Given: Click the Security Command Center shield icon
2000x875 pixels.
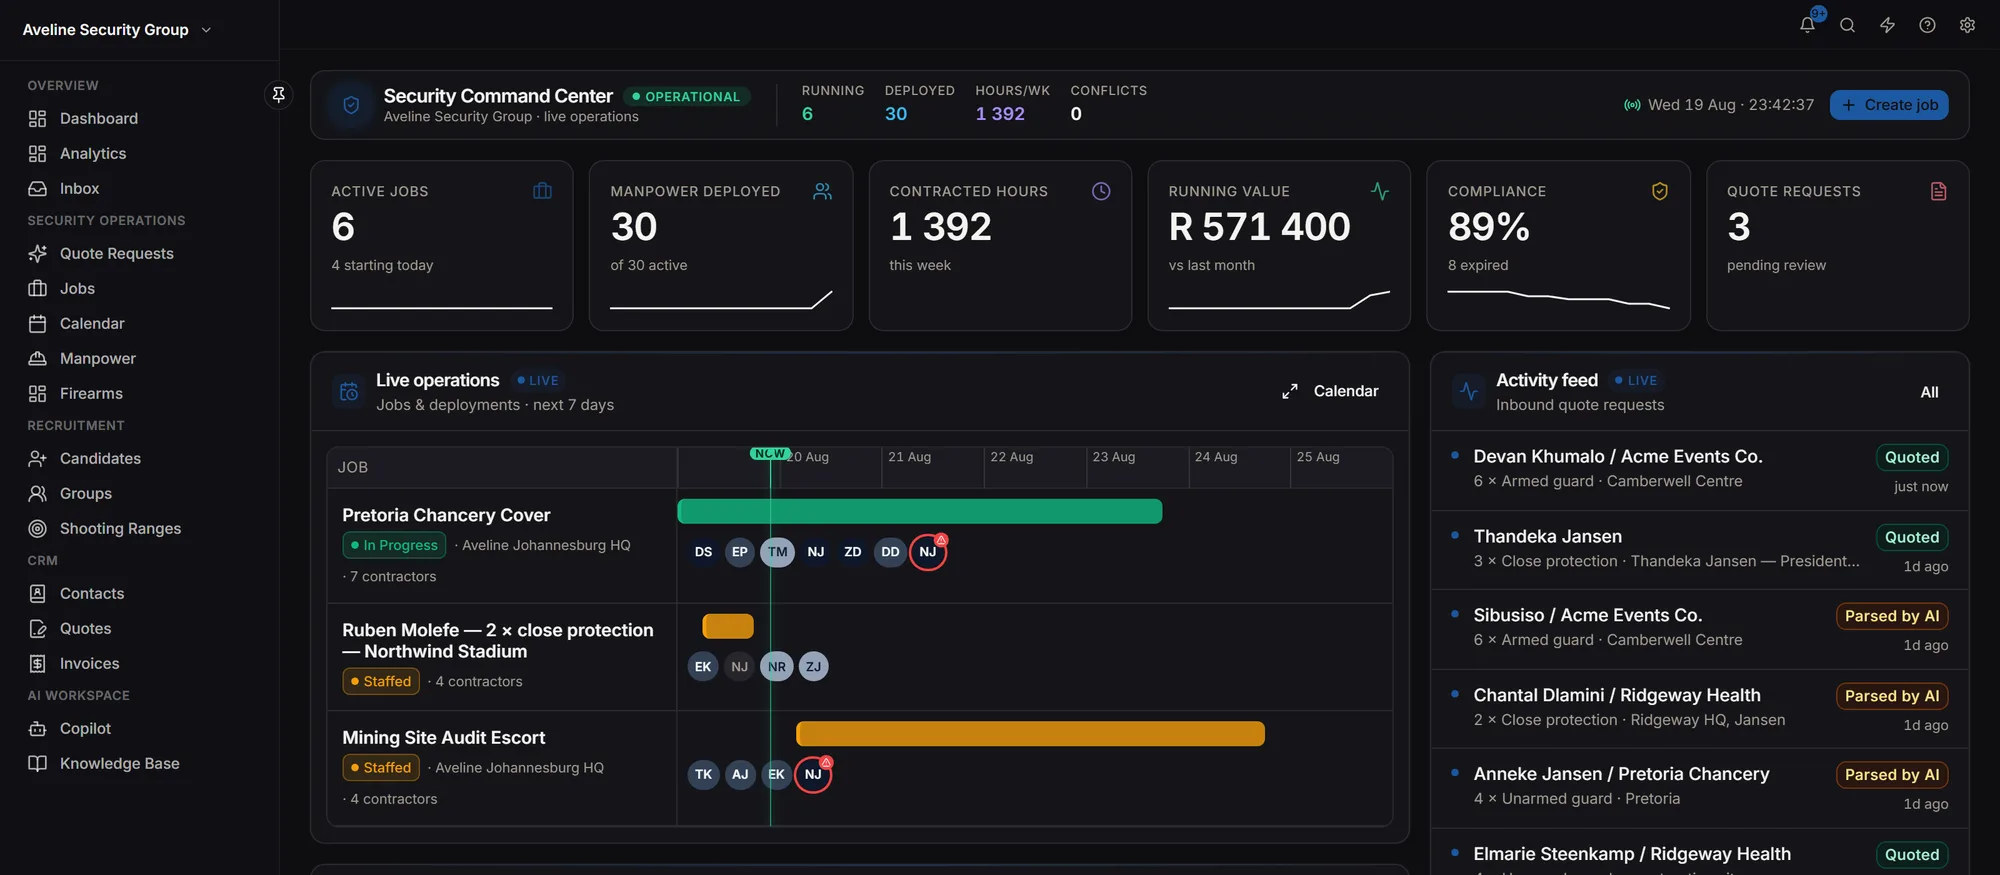Looking at the screenshot, I should (351, 105).
